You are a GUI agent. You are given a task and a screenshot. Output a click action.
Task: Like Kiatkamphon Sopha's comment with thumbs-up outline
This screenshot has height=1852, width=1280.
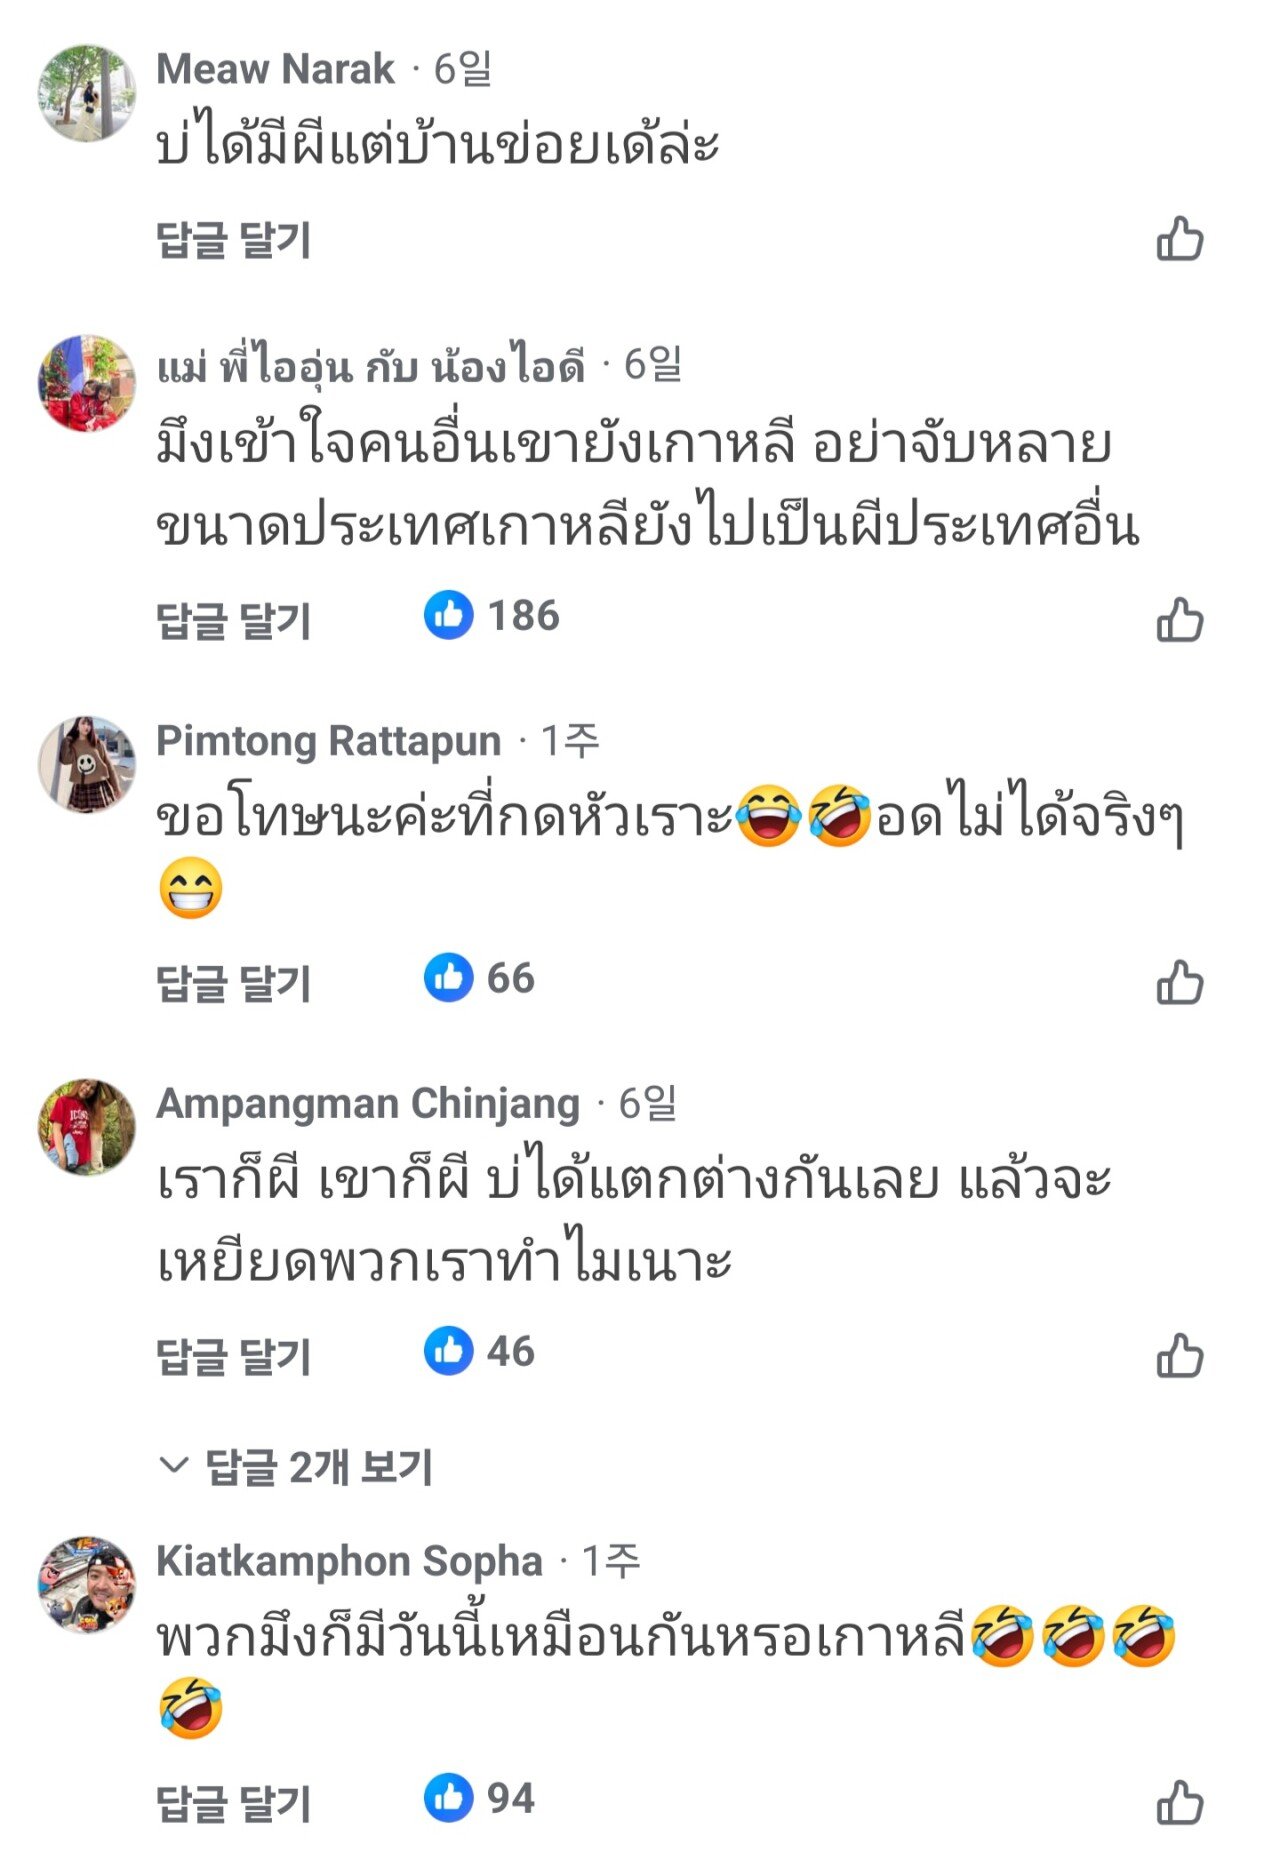click(x=1179, y=1803)
